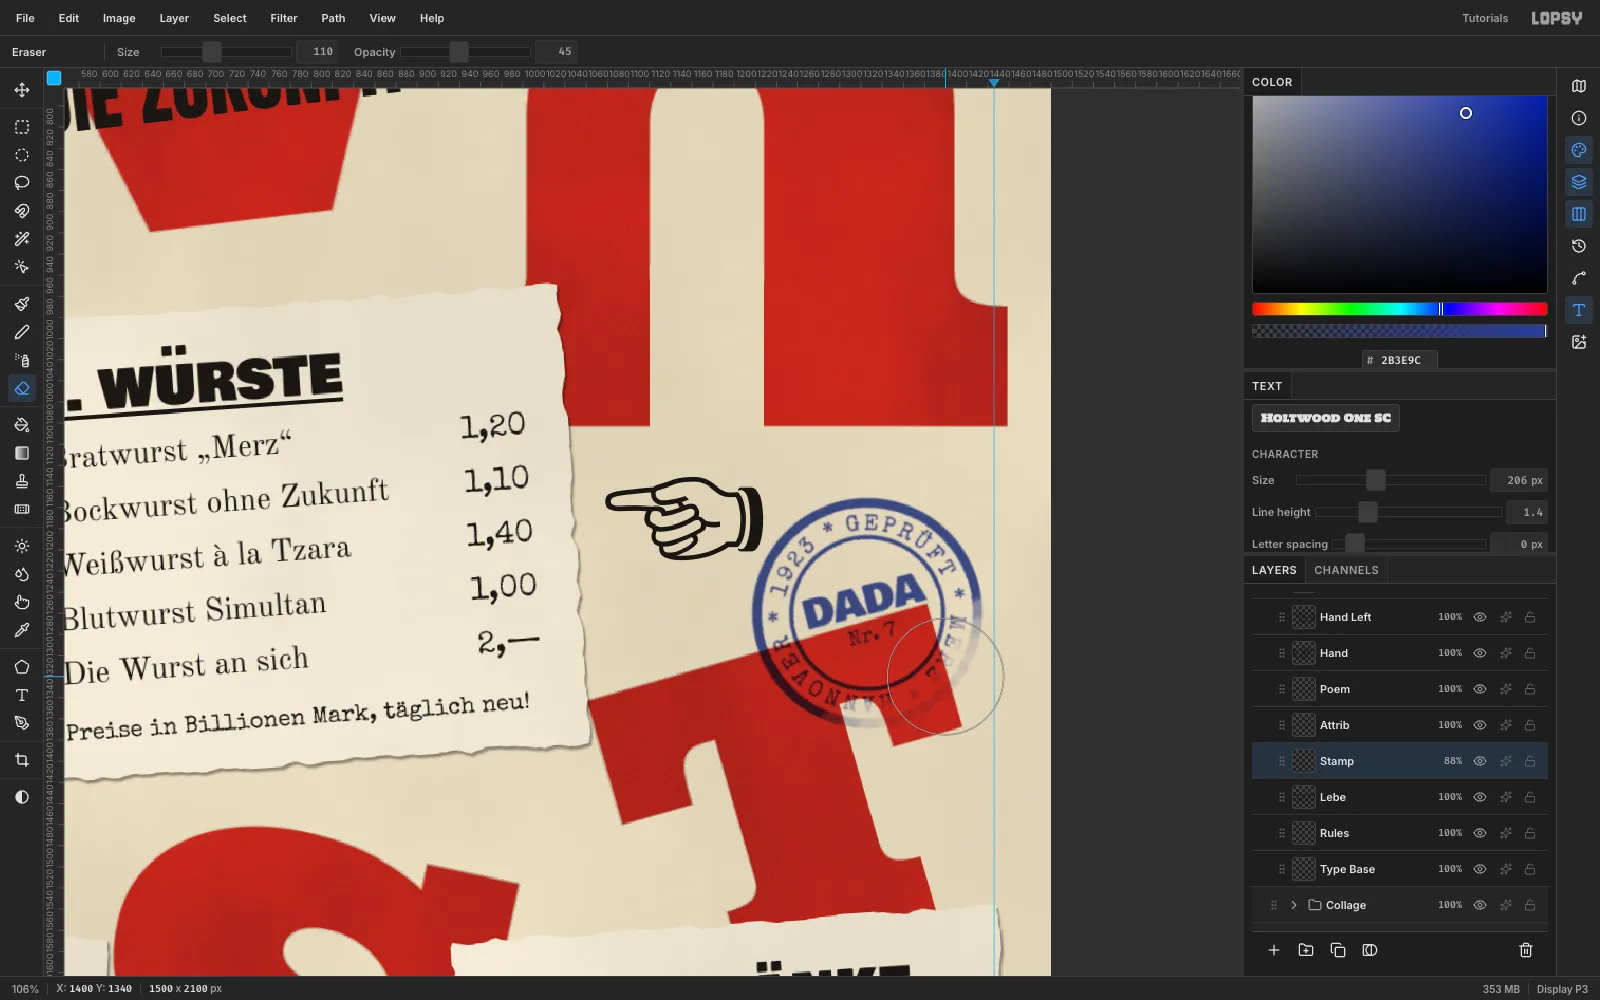Open the History panel icon
Image resolution: width=1600 pixels, height=1000 pixels.
point(1579,246)
